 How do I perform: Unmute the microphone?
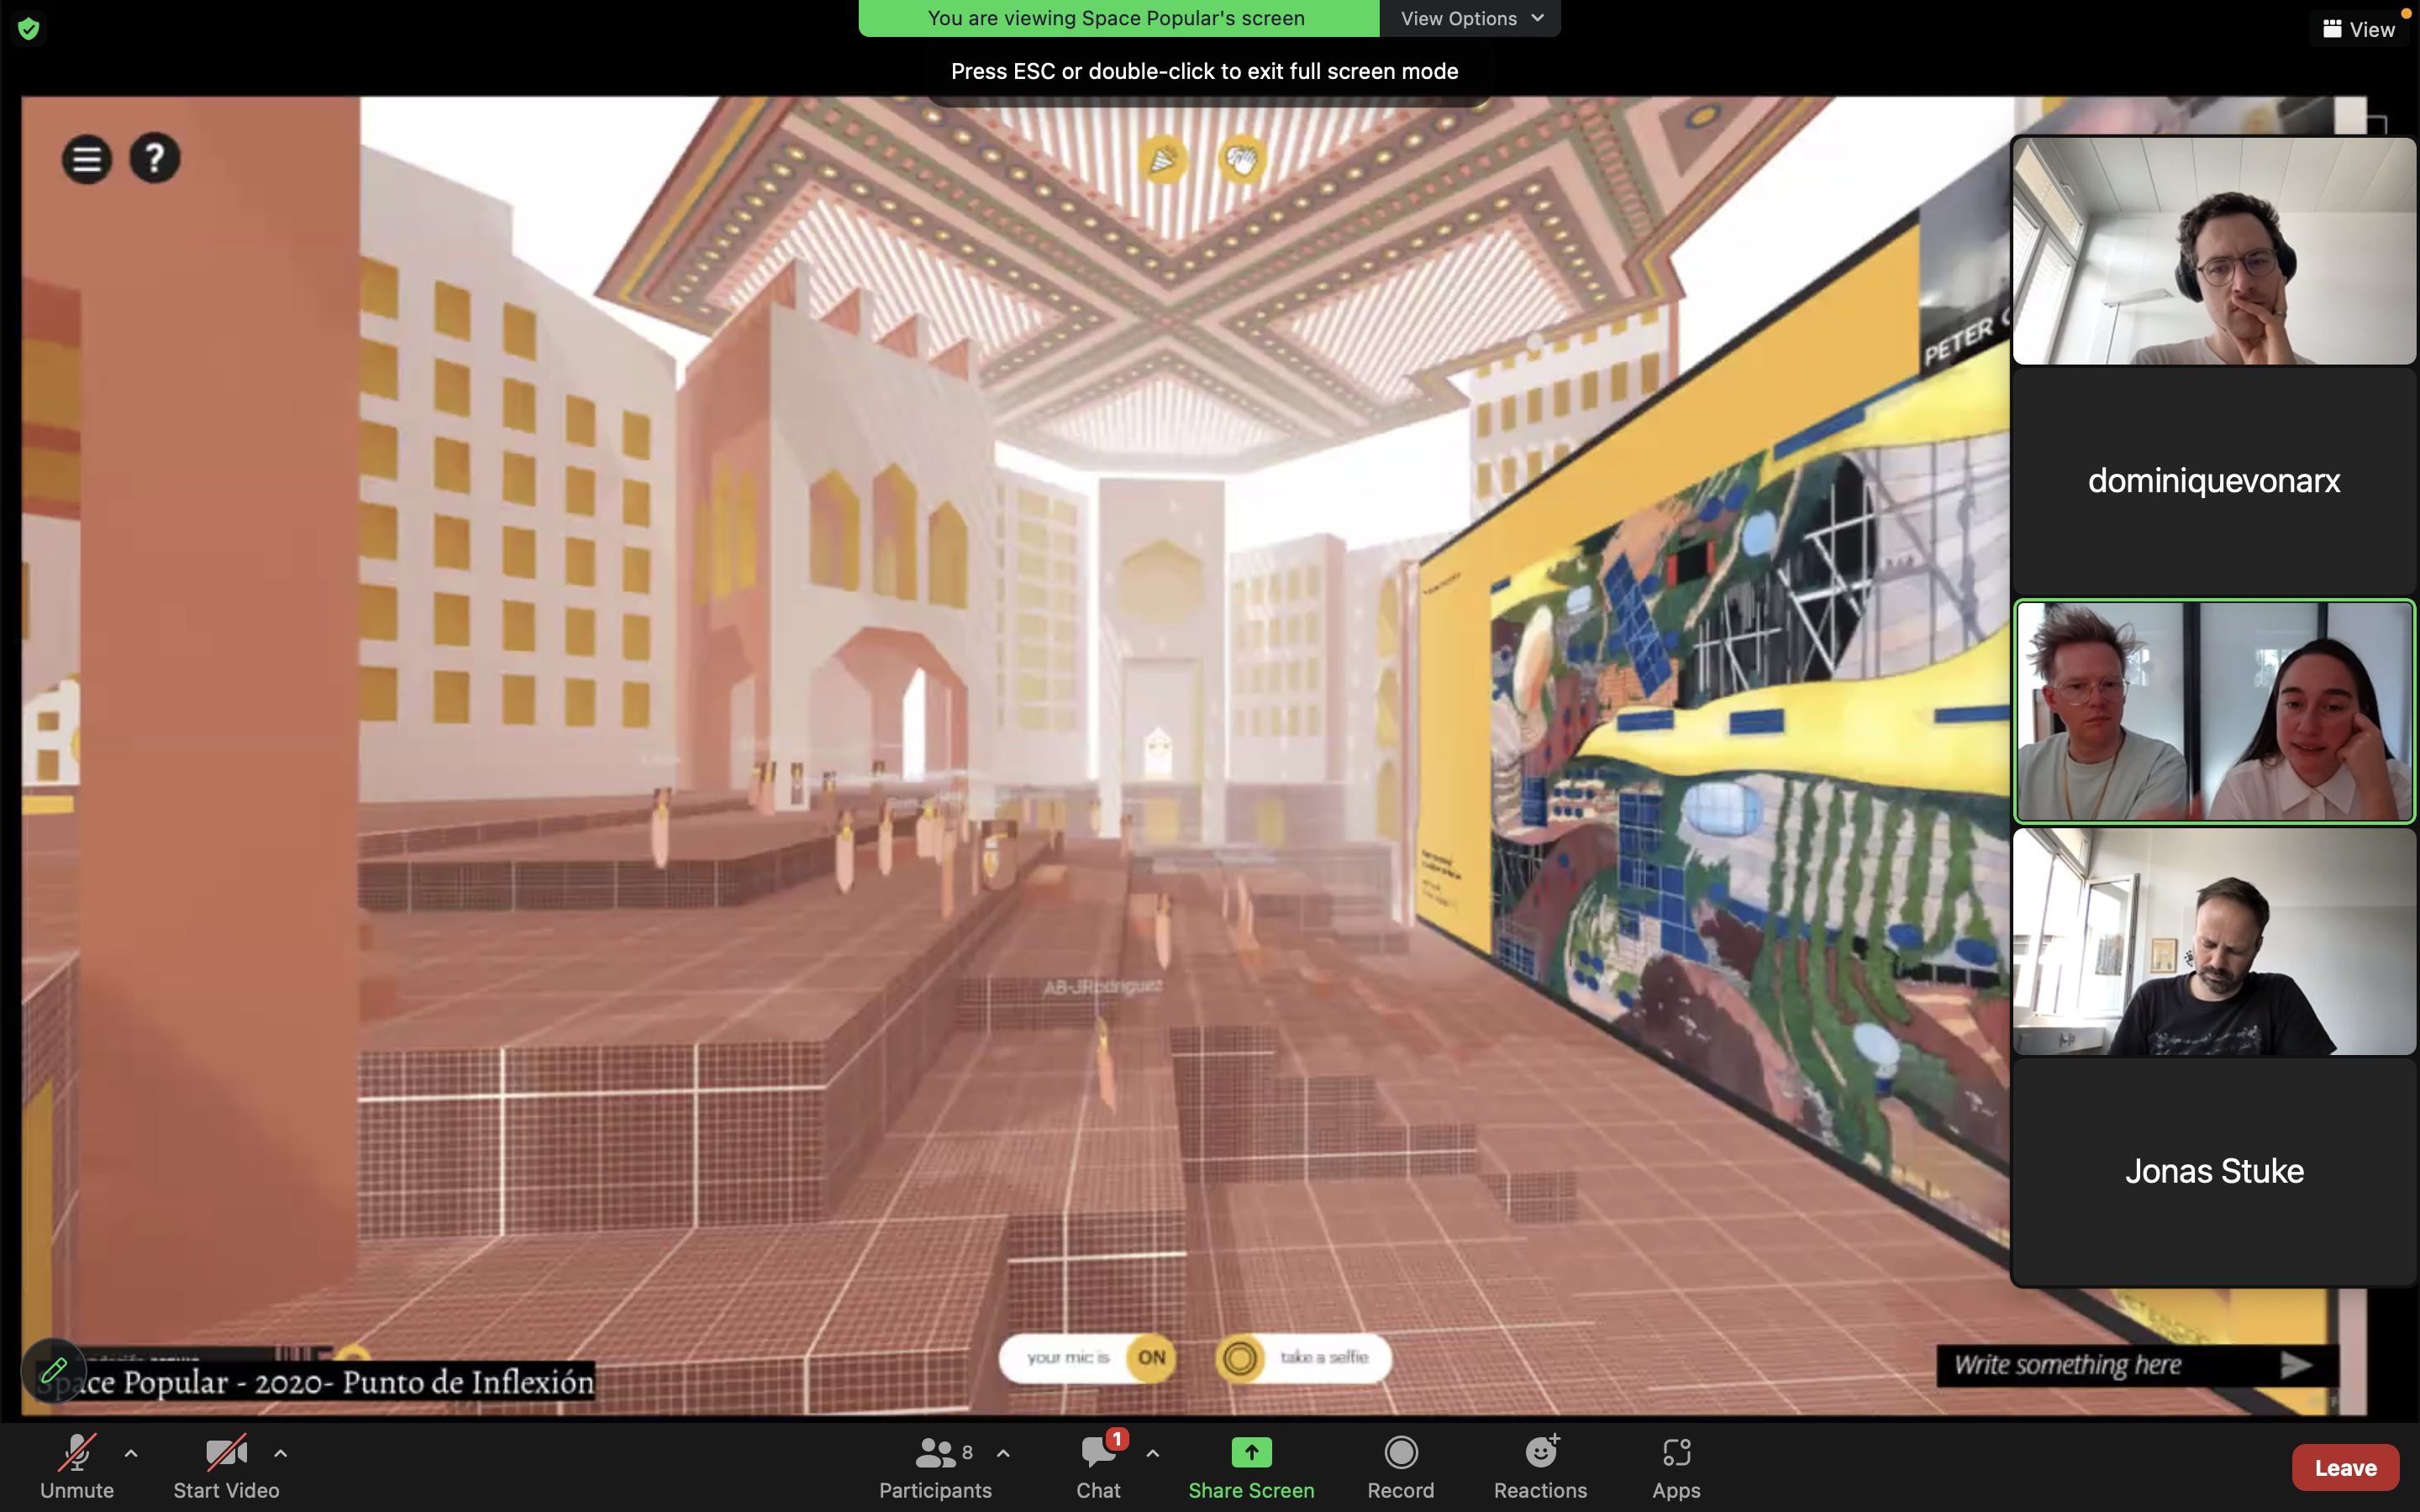pyautogui.click(x=77, y=1452)
